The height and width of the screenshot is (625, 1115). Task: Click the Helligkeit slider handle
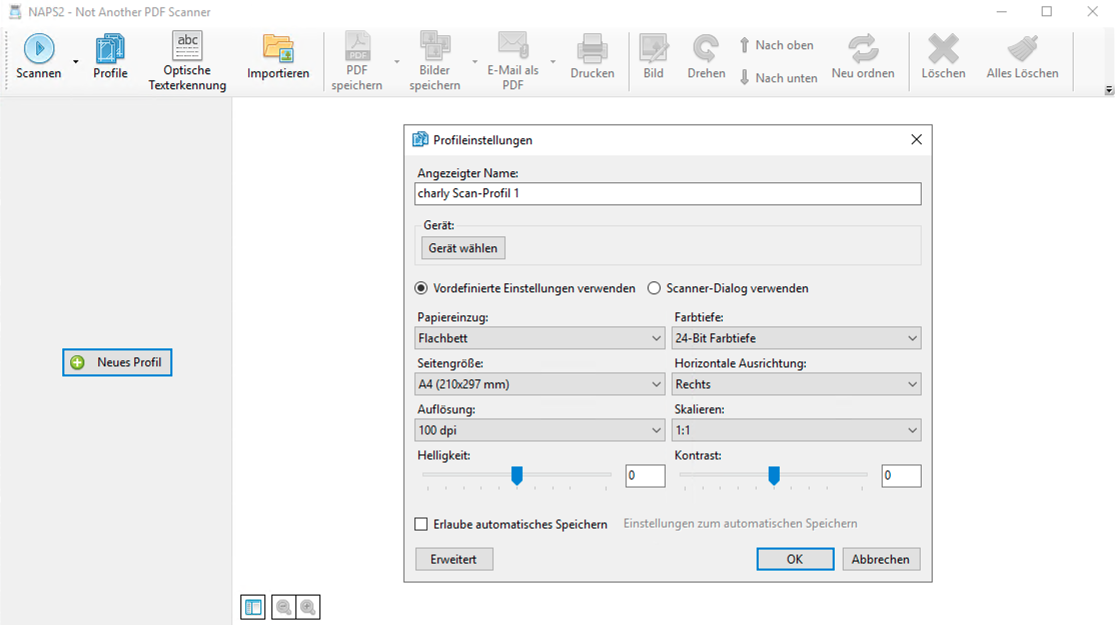click(x=517, y=476)
